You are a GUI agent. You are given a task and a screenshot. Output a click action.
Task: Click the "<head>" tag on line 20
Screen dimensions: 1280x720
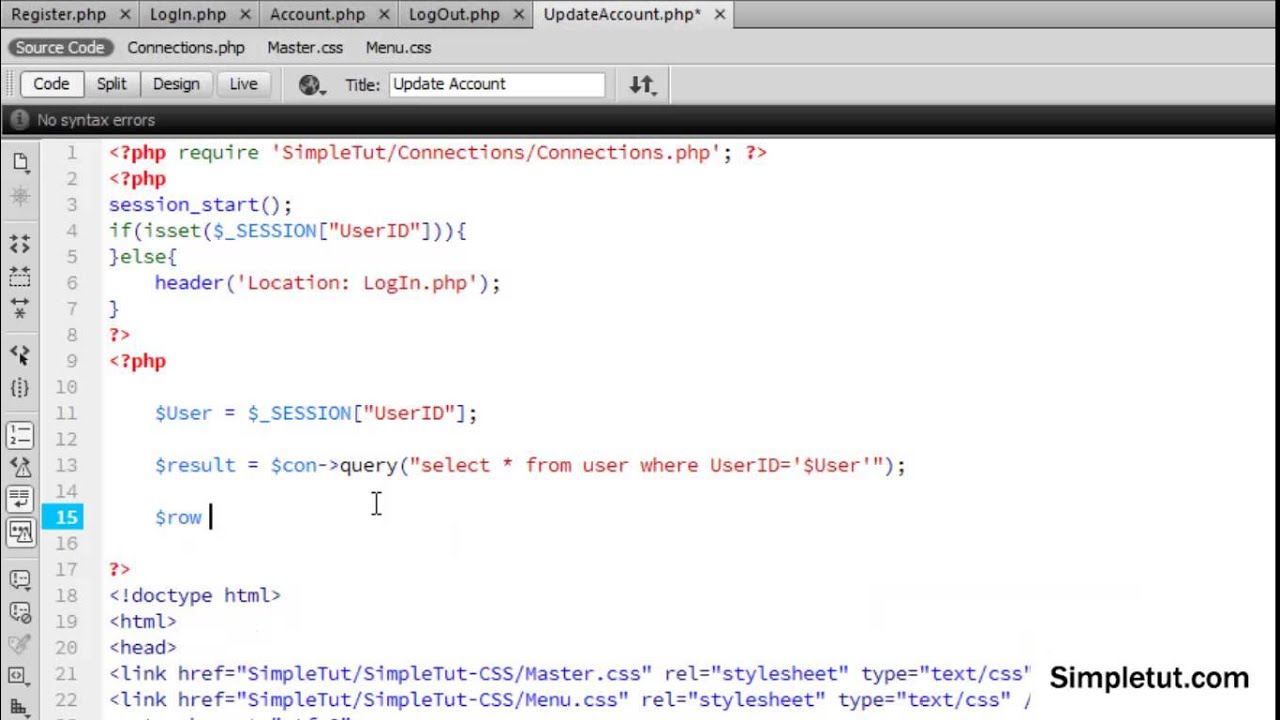coord(143,647)
